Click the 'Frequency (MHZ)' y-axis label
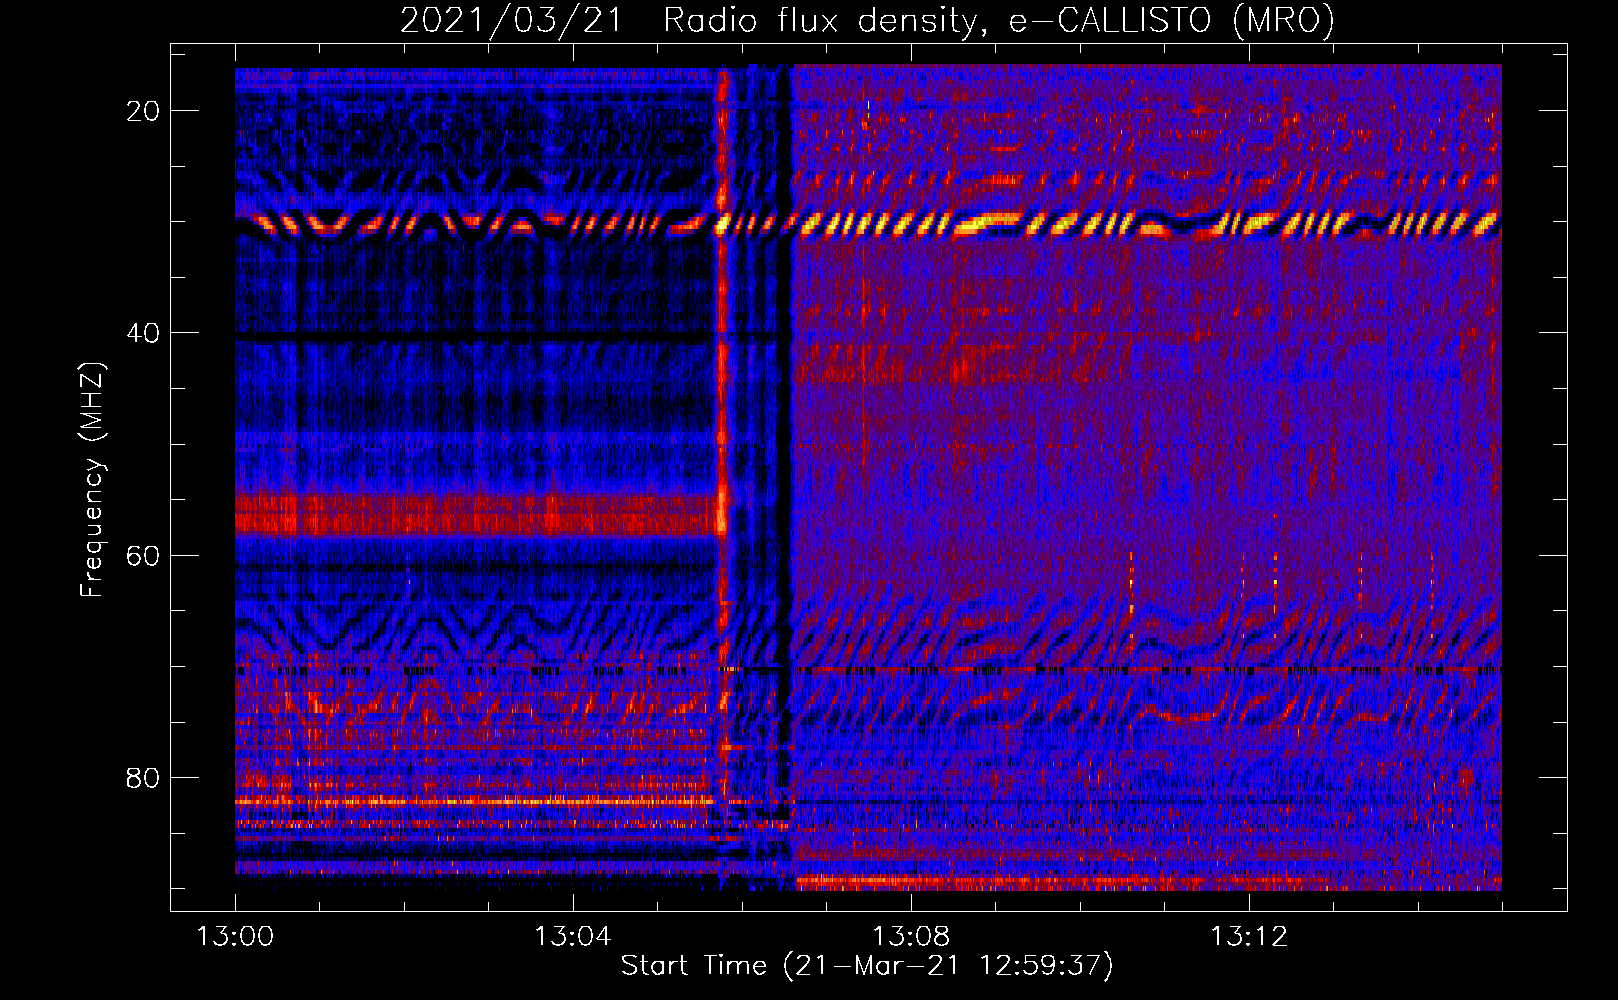Screen dimensions: 1618x1000 pos(92,480)
